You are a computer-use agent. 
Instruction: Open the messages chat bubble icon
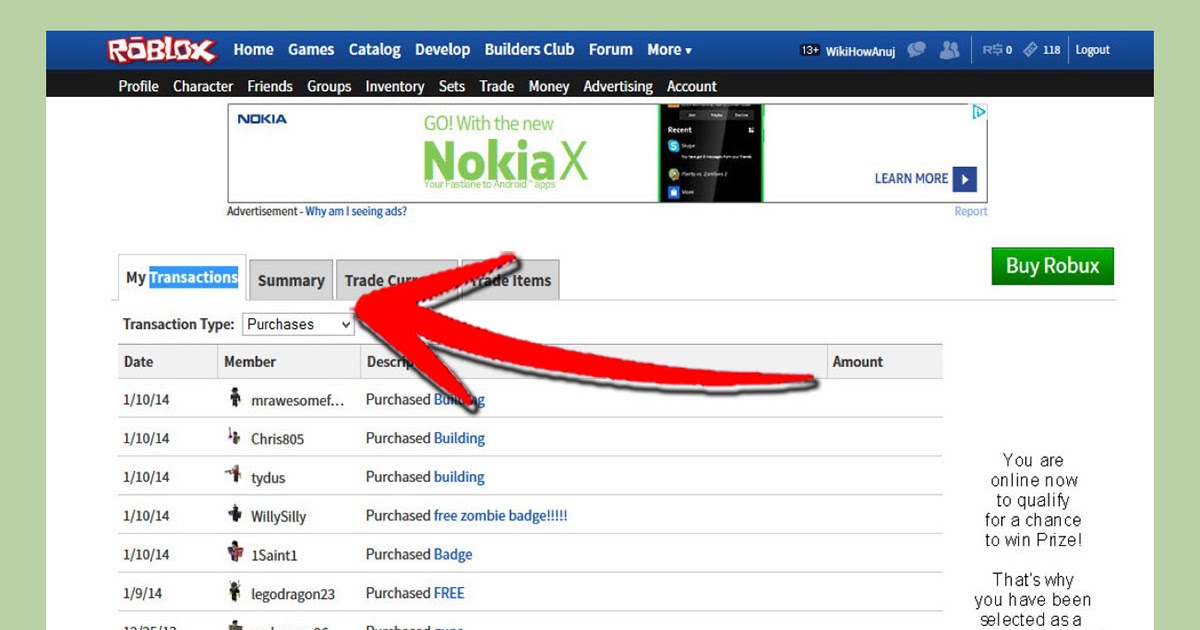point(916,50)
